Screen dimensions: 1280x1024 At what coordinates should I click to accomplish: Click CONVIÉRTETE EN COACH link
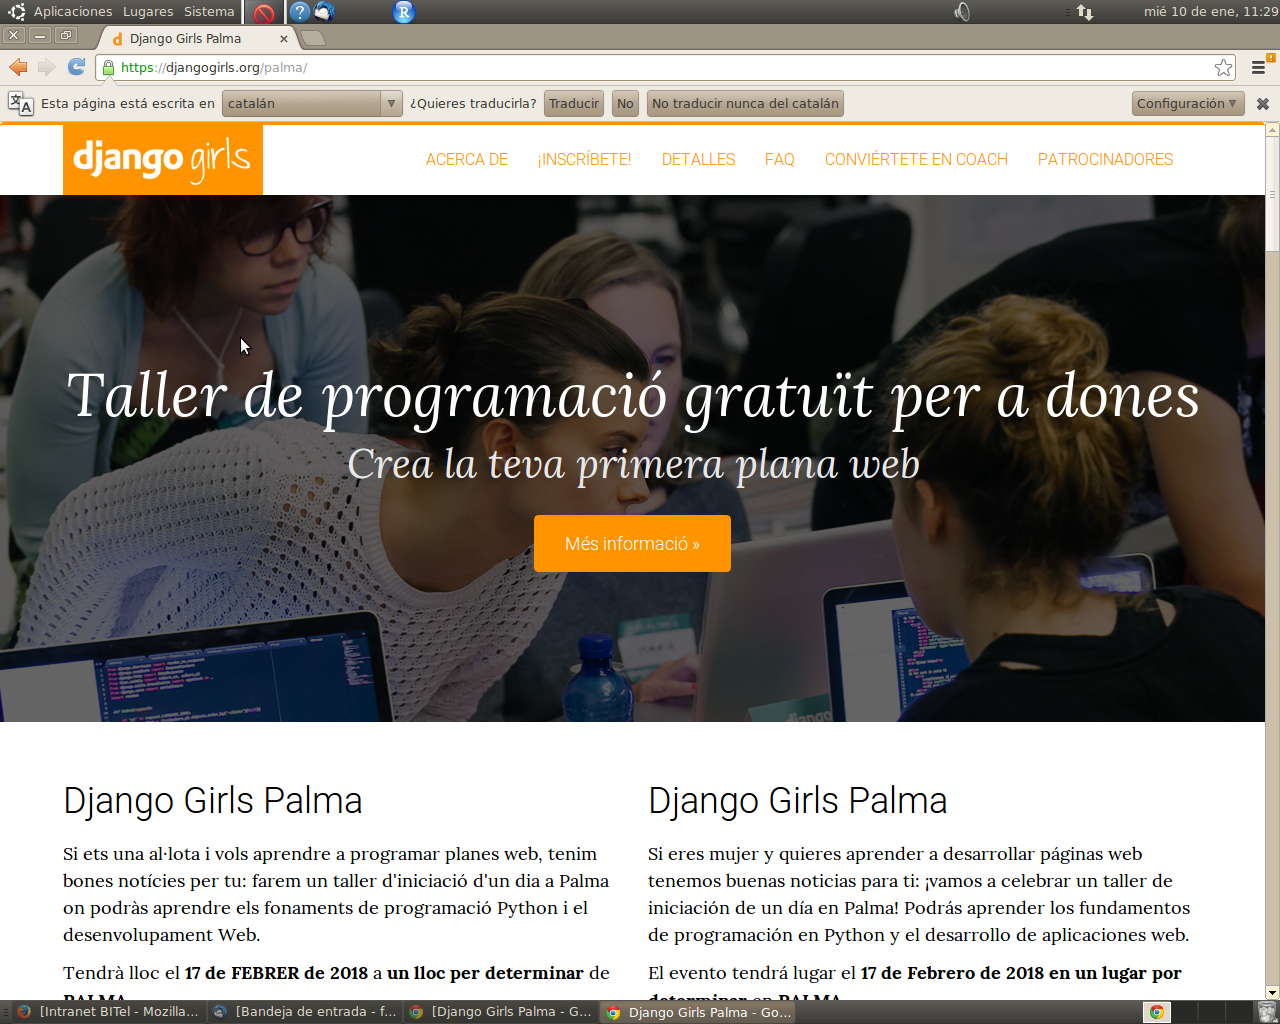[916, 159]
